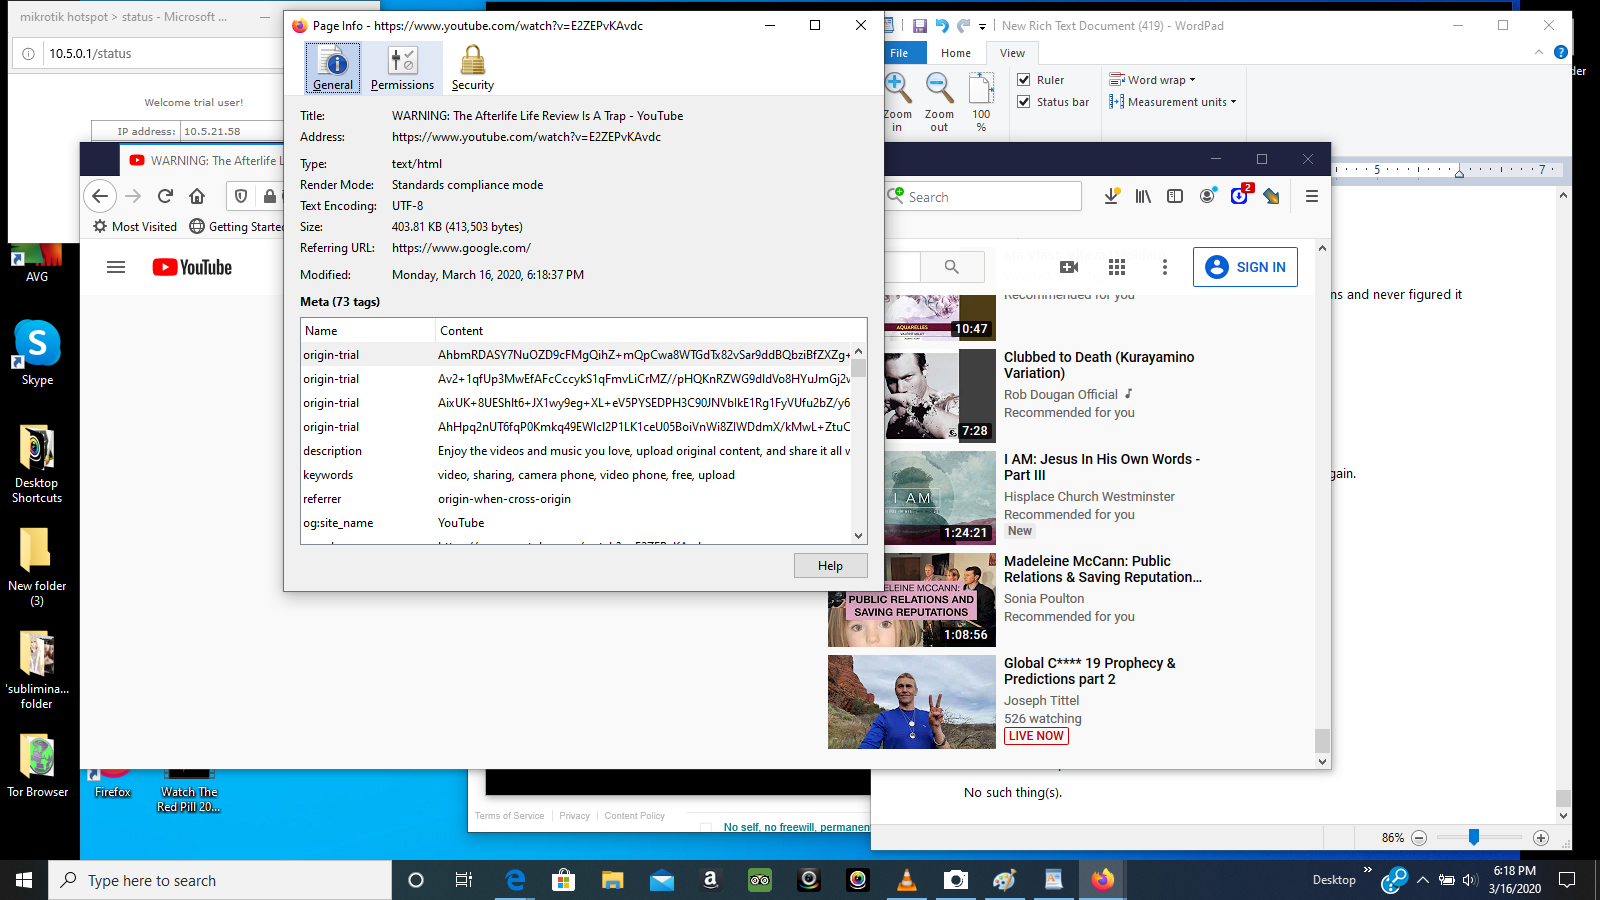Open the Measurement units dropdown in WordPad
The width and height of the screenshot is (1600, 900).
click(1173, 102)
